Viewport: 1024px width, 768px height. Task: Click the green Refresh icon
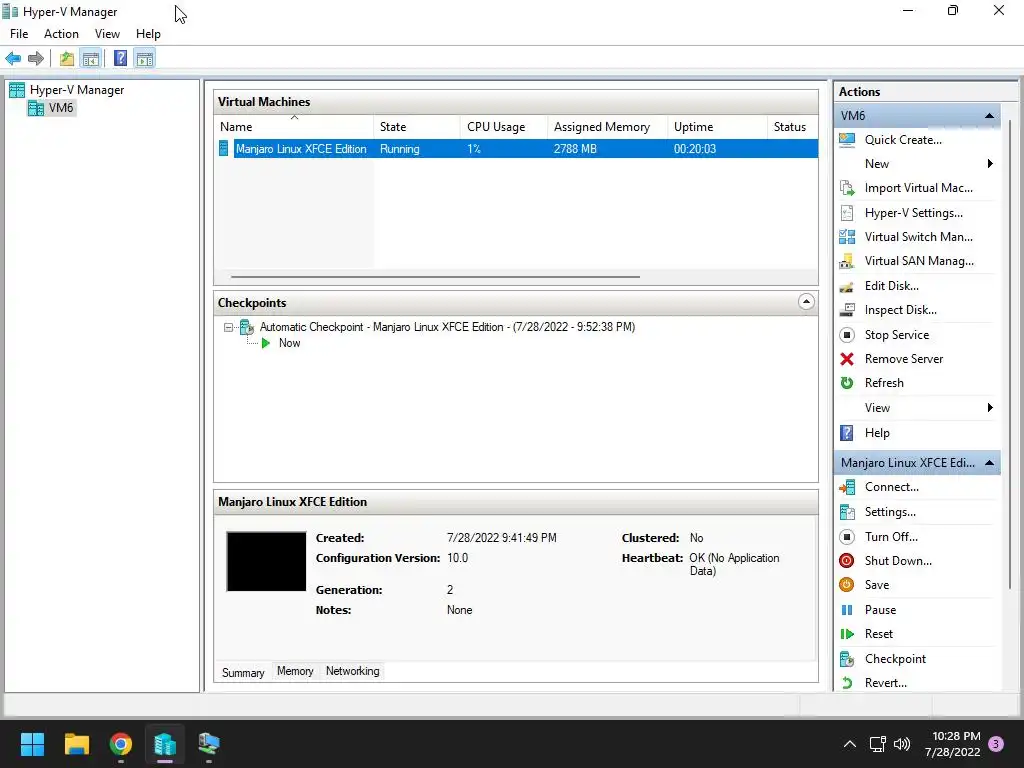[847, 383]
